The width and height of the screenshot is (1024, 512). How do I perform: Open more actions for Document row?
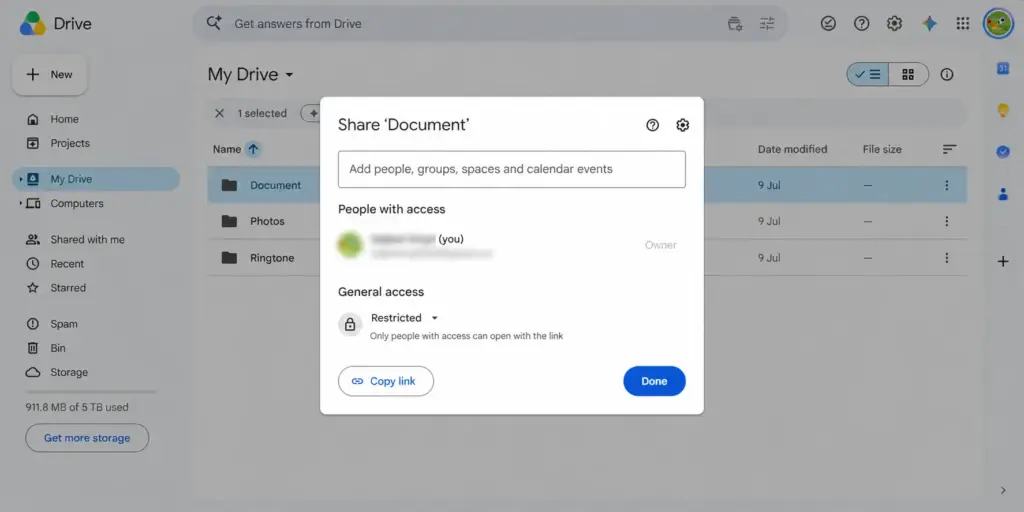click(x=946, y=185)
